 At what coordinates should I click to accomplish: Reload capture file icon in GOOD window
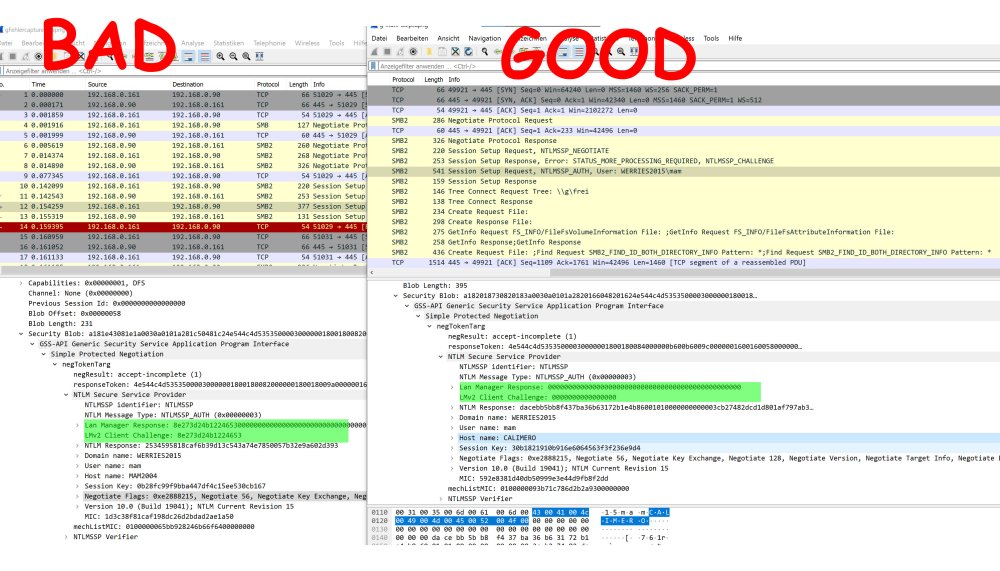[468, 51]
